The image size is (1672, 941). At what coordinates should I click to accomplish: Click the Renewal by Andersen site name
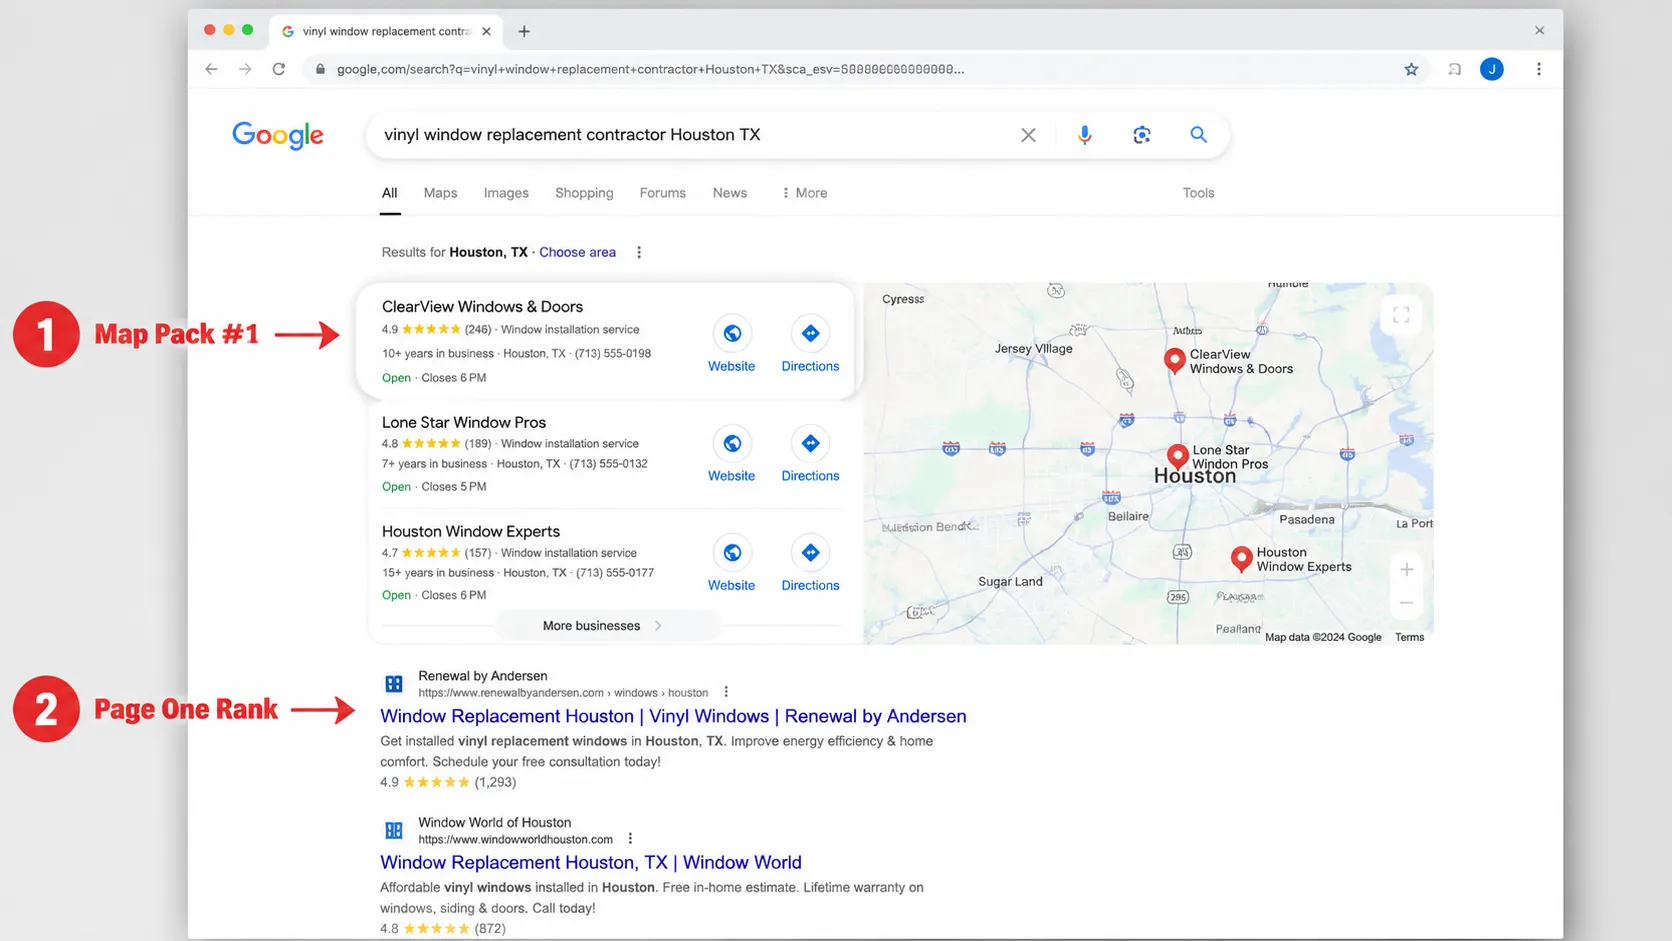click(x=482, y=676)
